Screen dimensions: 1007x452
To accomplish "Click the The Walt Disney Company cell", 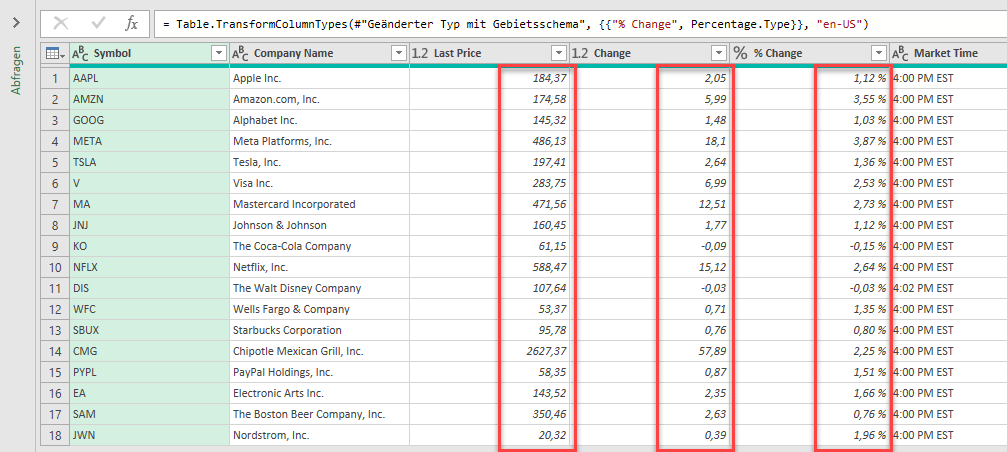I will pyautogui.click(x=320, y=288).
